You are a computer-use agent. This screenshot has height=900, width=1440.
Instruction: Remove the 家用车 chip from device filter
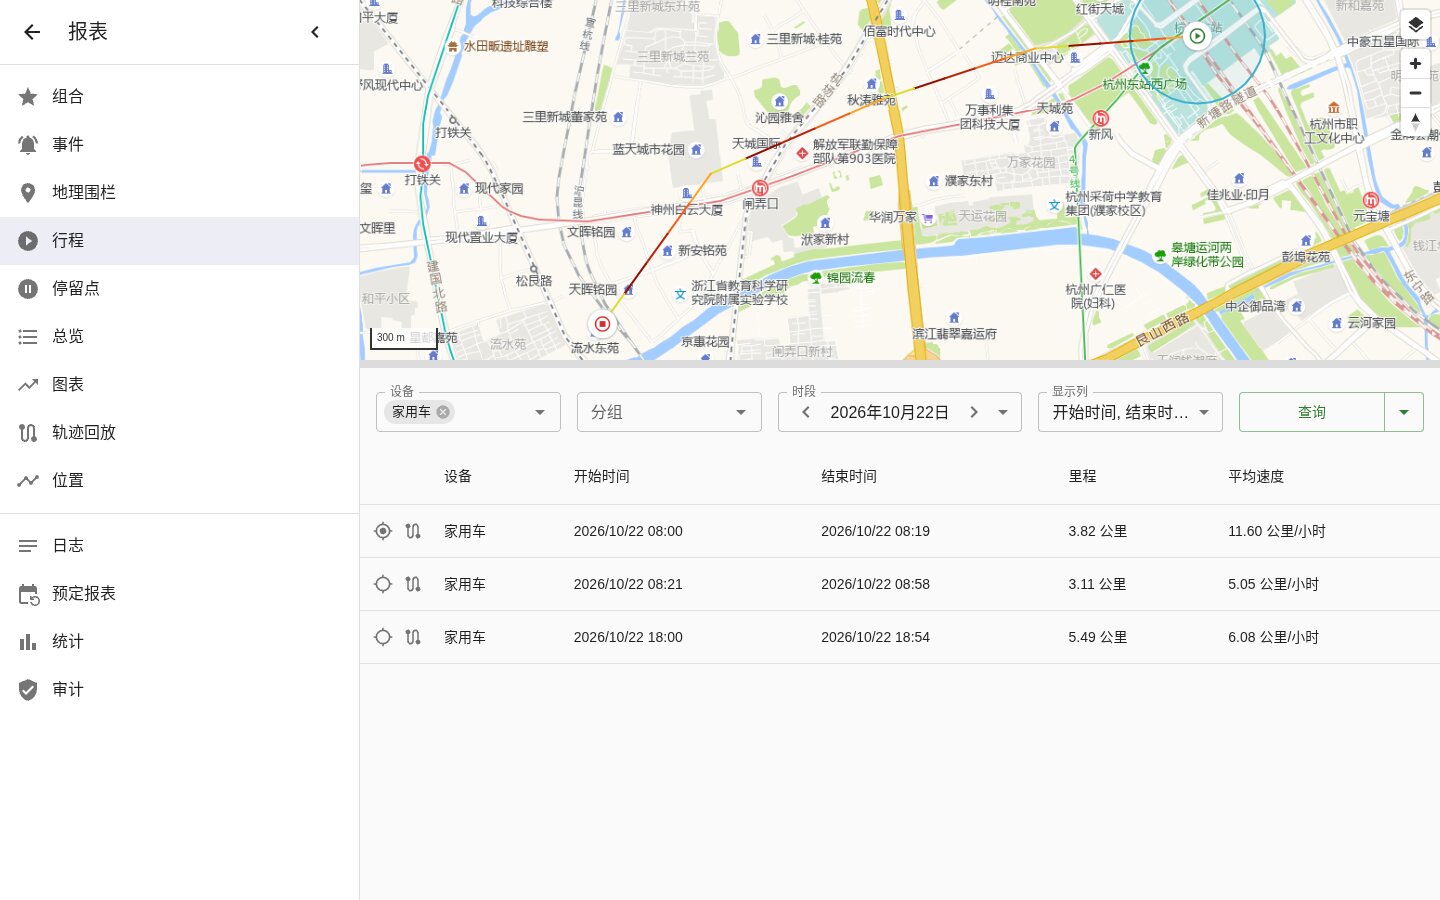443,412
